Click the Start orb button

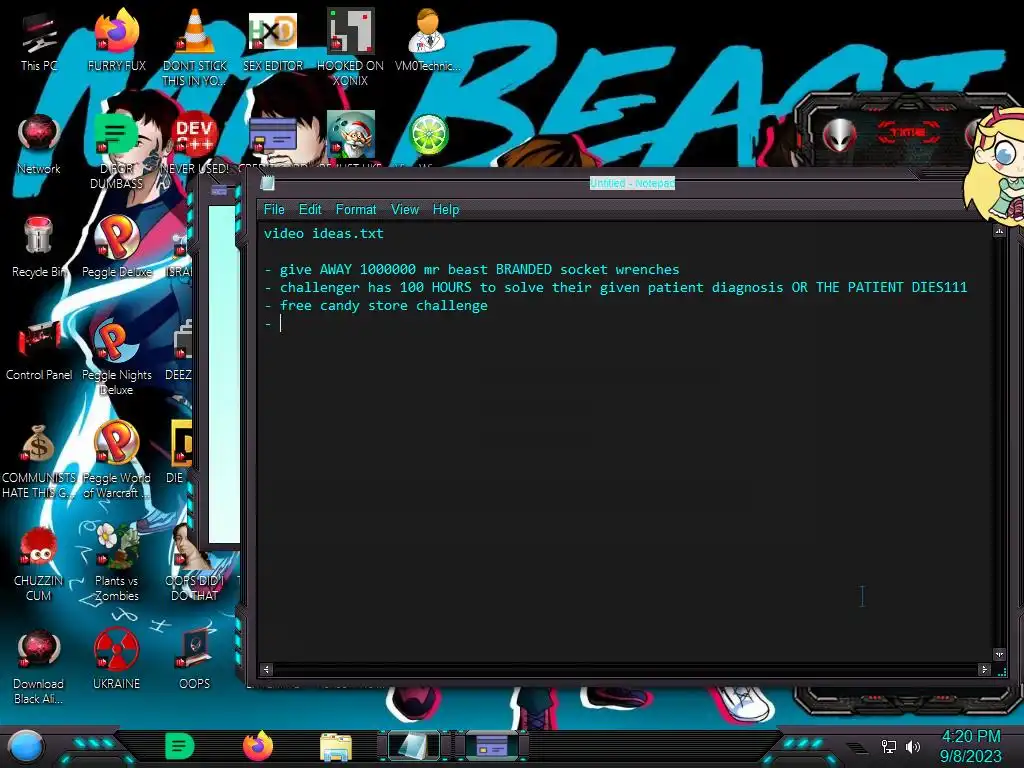[x=26, y=746]
